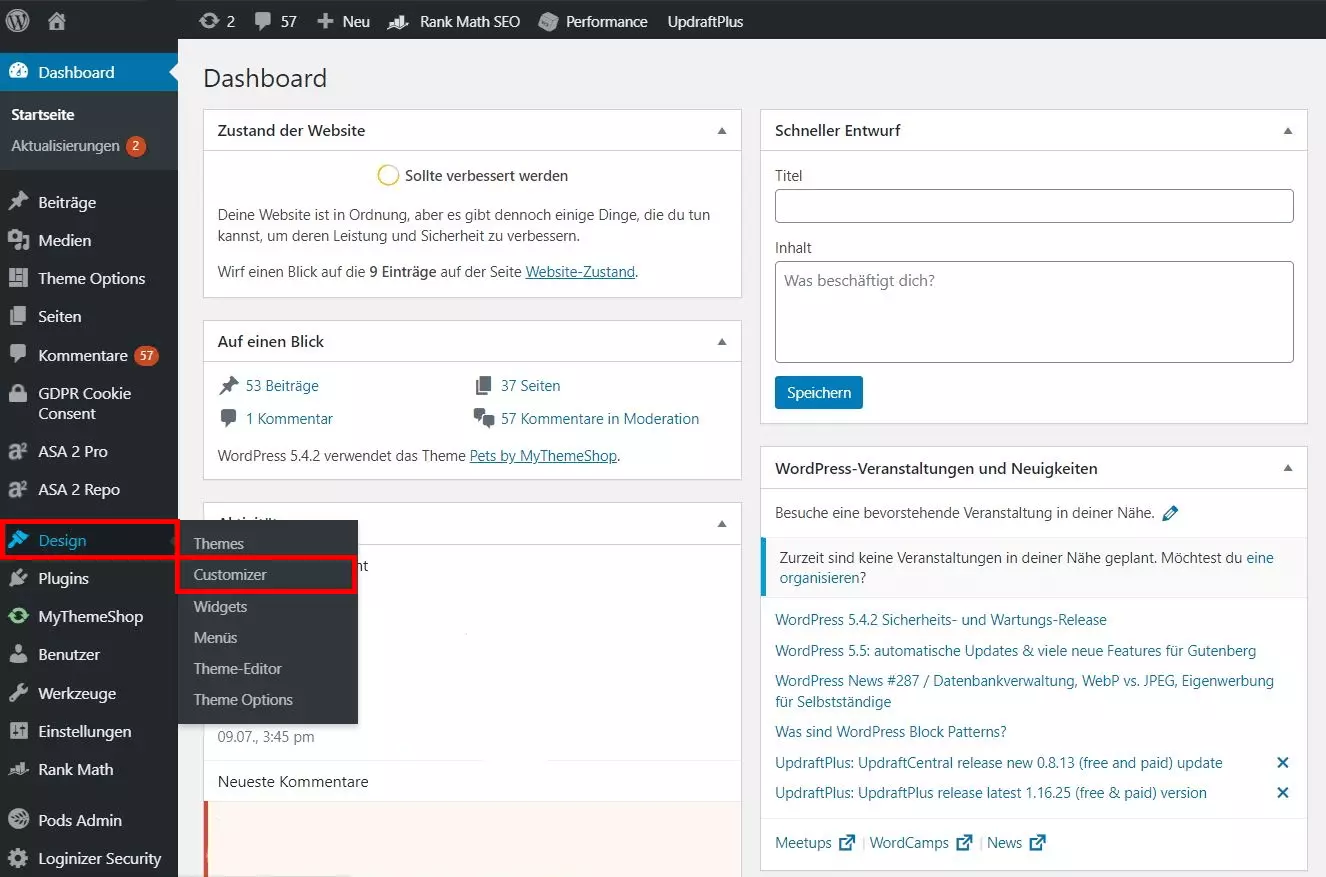Open Performance in the admin bar
This screenshot has height=877, width=1326.
point(593,21)
